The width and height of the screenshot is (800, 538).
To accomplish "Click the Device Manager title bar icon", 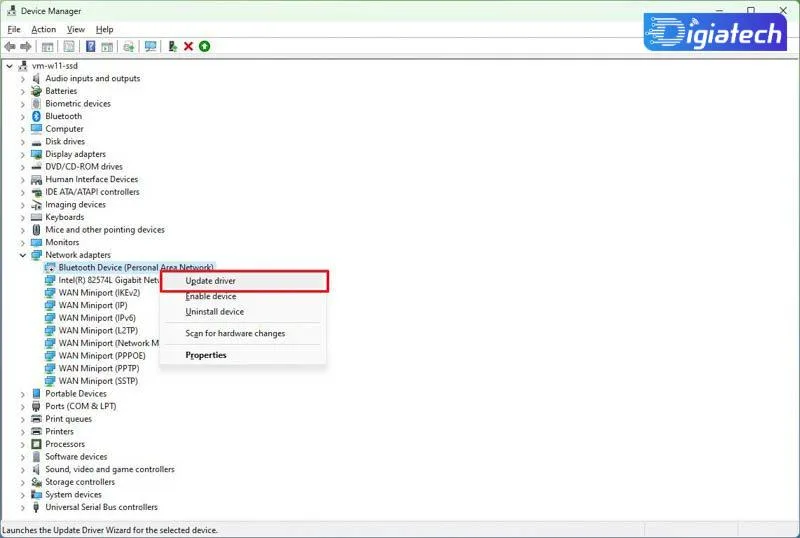I will pos(12,10).
